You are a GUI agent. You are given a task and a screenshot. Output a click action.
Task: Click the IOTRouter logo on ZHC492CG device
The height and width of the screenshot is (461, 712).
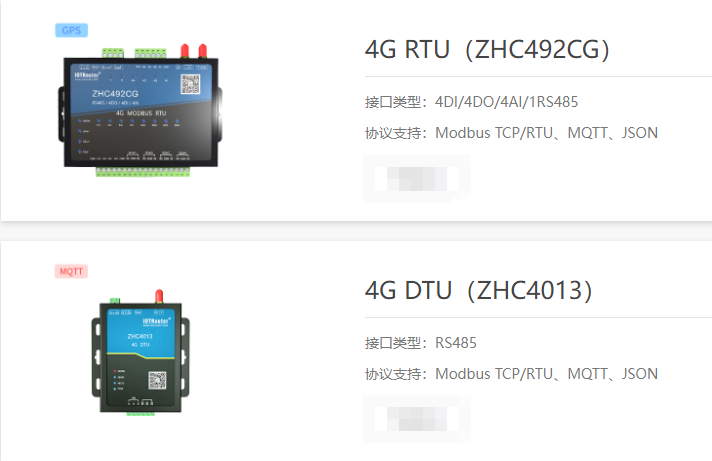click(x=87, y=75)
